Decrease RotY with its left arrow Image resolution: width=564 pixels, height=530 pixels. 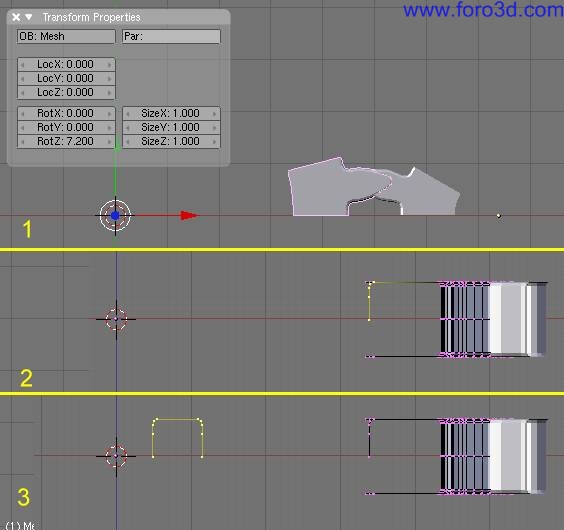23,127
